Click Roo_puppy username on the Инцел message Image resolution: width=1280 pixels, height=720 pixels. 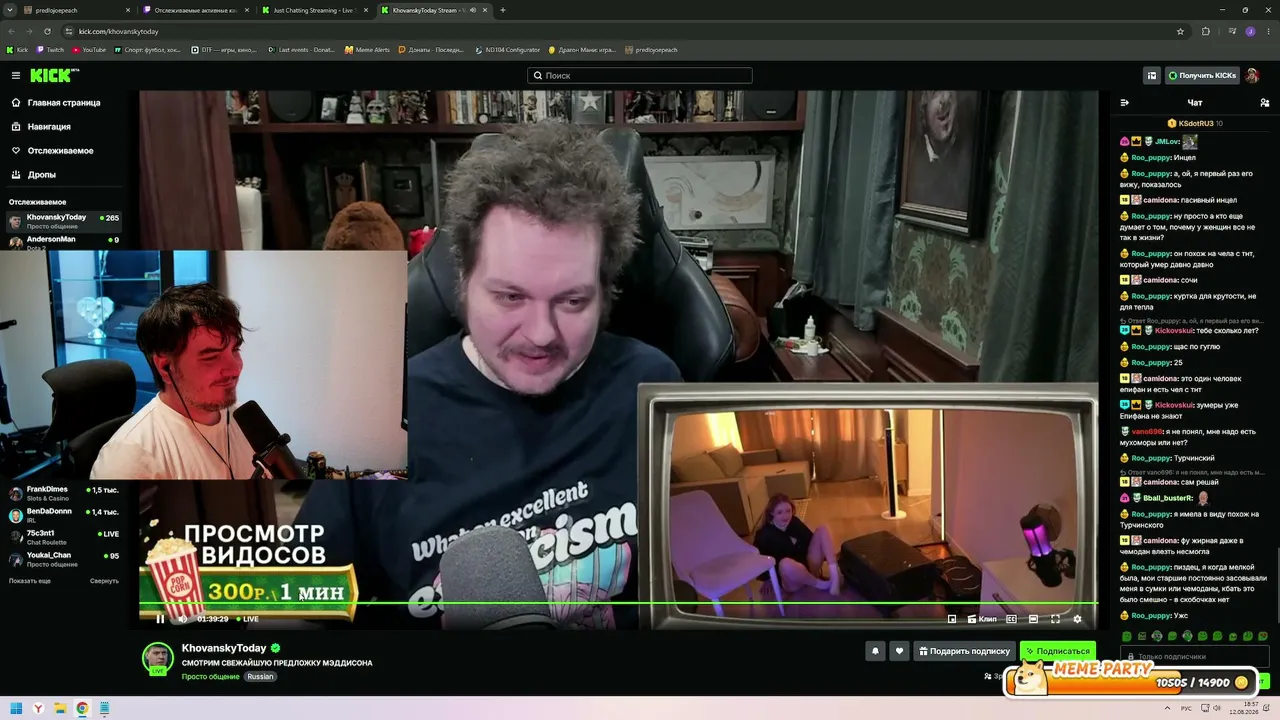pos(1151,158)
